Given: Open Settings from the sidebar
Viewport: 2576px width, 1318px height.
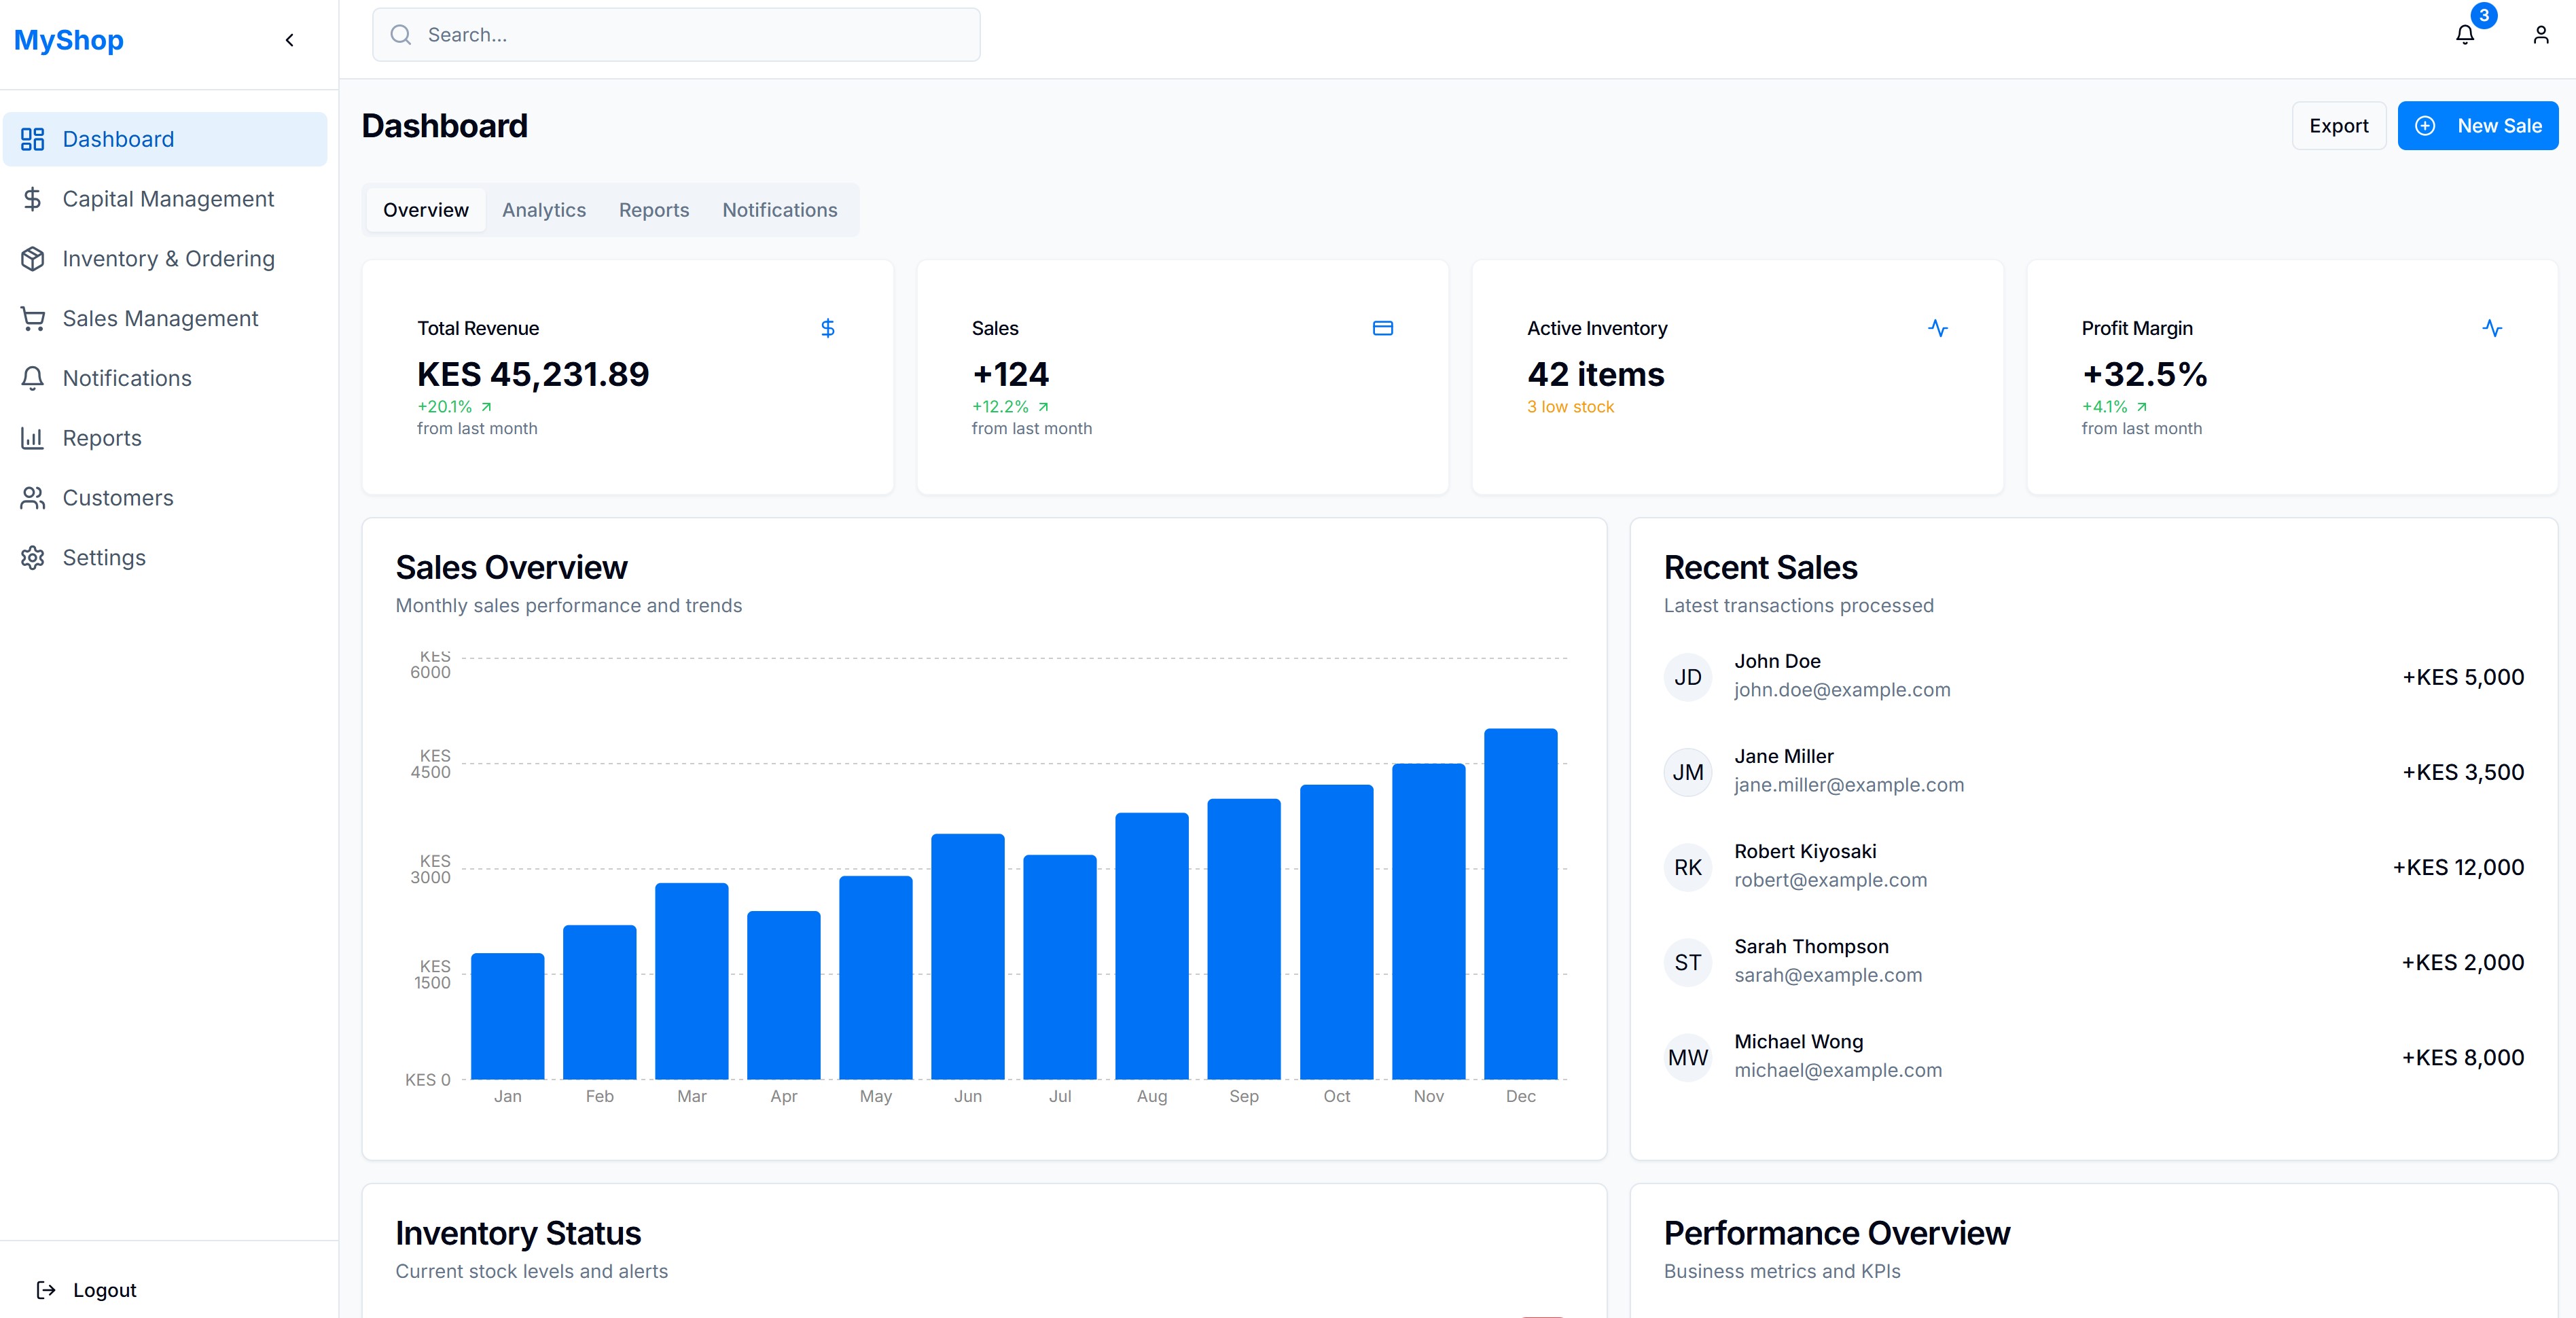Looking at the screenshot, I should point(104,558).
